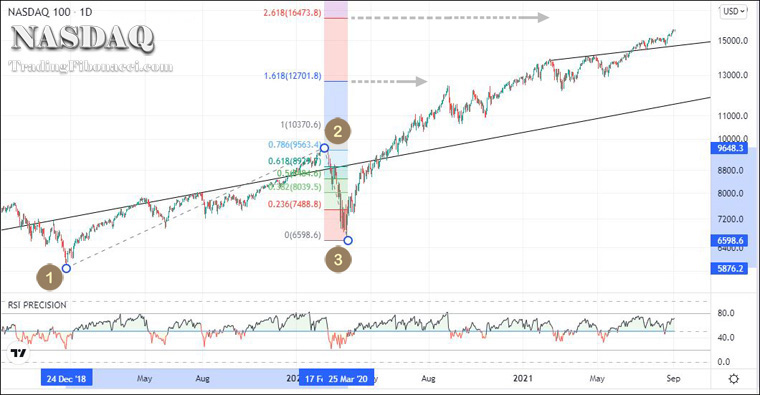The height and width of the screenshot is (395, 760).
Task: Click the 1(10370.6) Fibonacci level label
Action: tap(301, 125)
